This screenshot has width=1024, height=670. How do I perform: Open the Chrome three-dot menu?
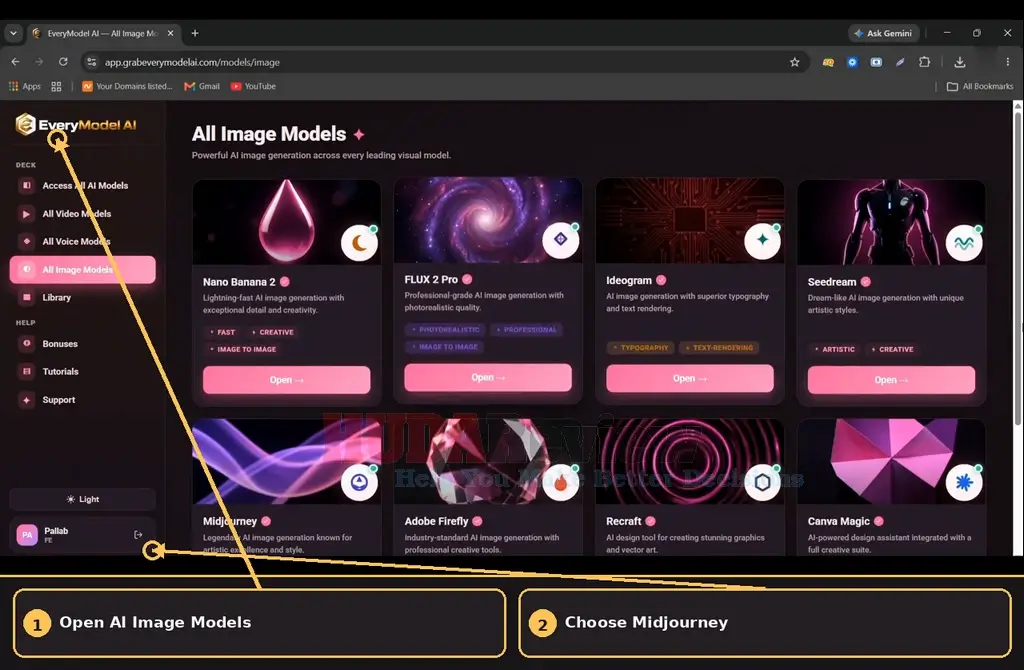click(1008, 62)
